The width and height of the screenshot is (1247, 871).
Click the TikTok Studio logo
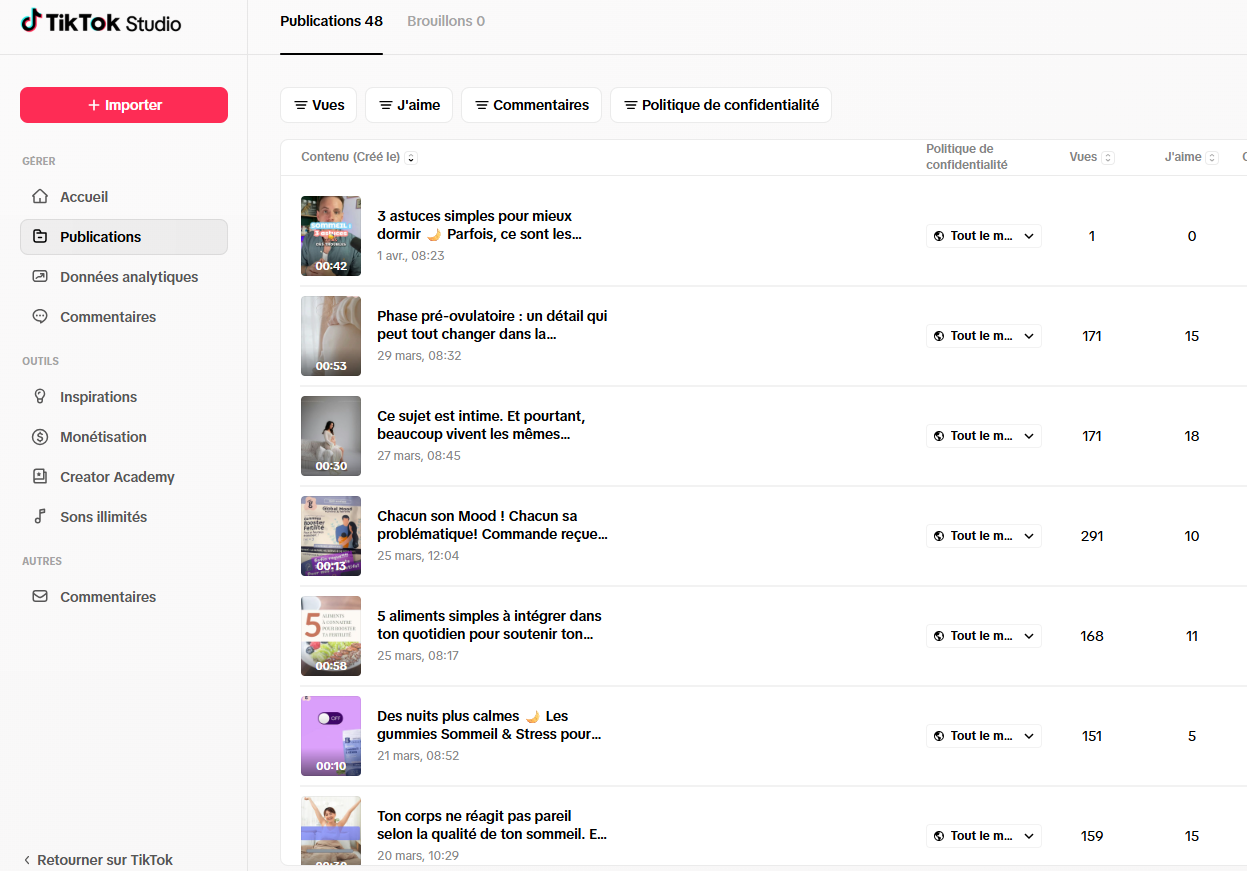point(101,22)
